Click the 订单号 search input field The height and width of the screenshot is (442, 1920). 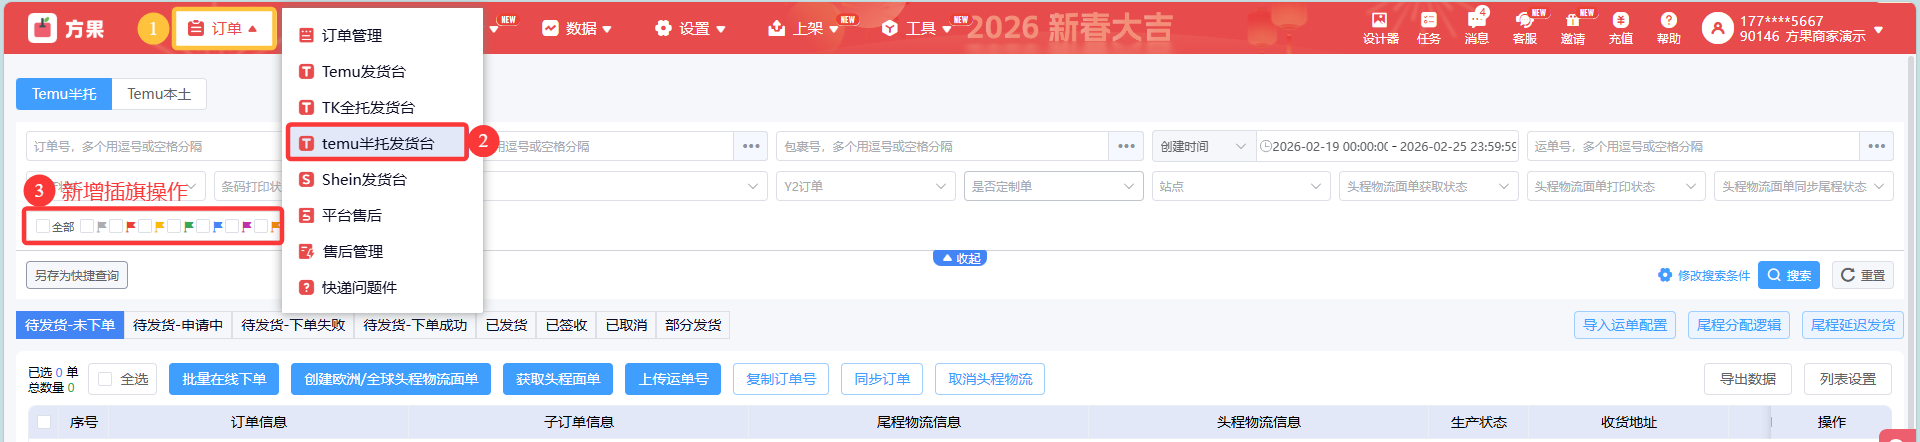click(x=152, y=146)
